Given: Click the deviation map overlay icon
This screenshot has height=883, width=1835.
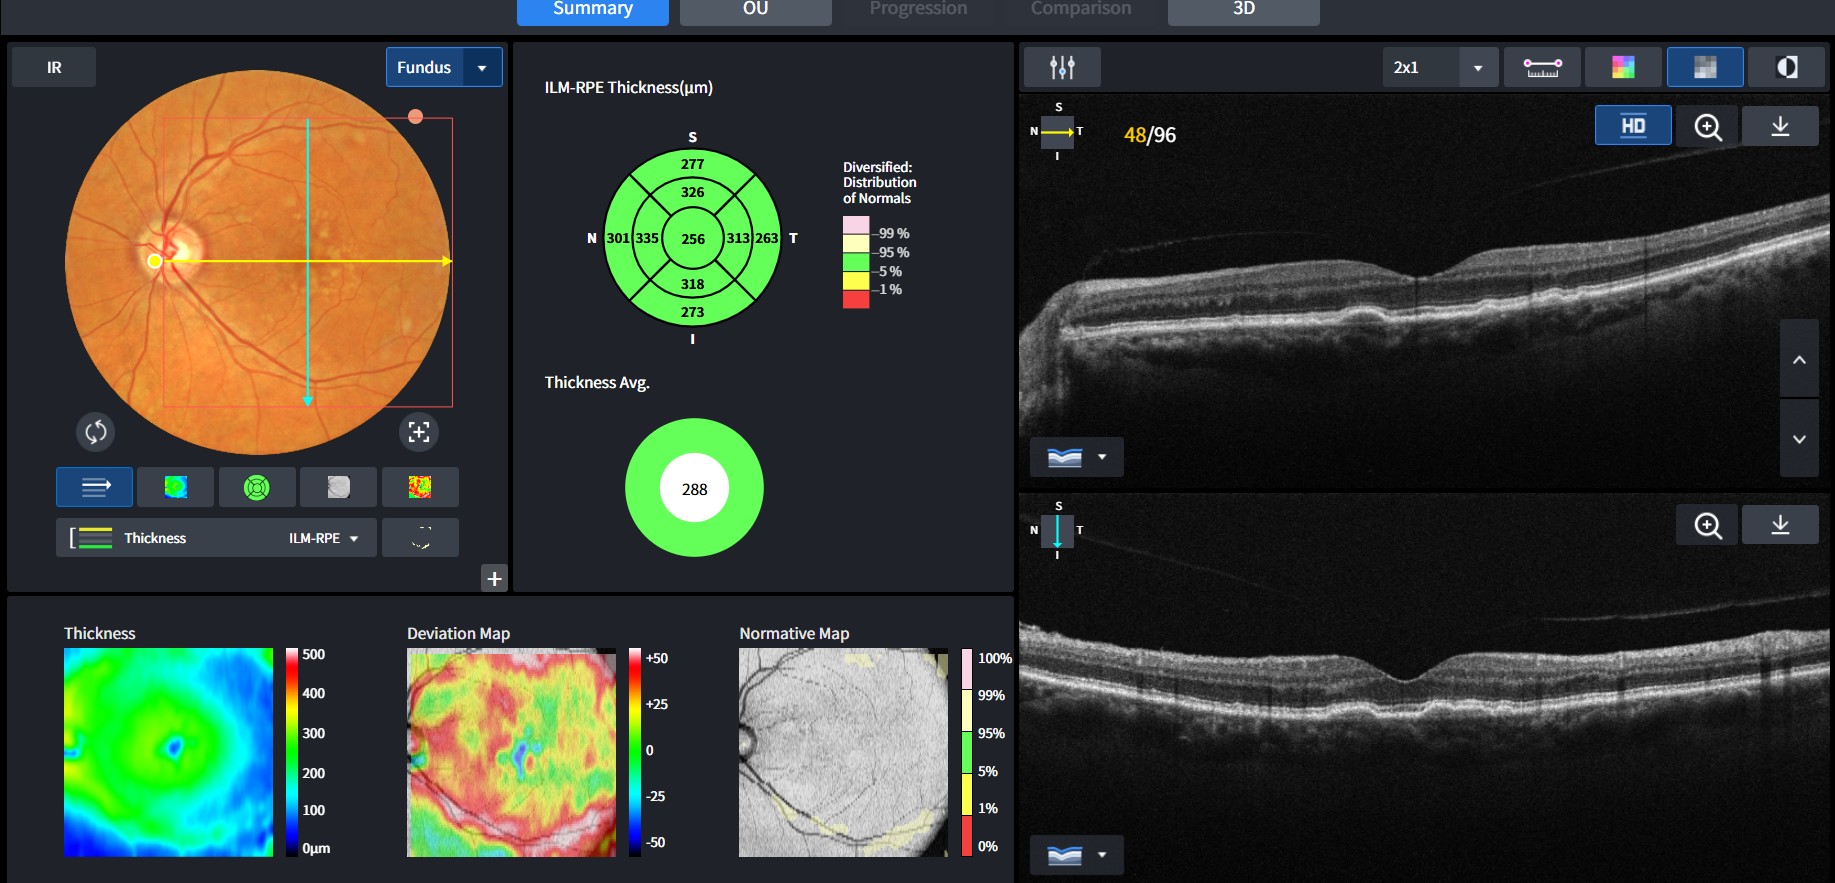Looking at the screenshot, I should [x=420, y=487].
